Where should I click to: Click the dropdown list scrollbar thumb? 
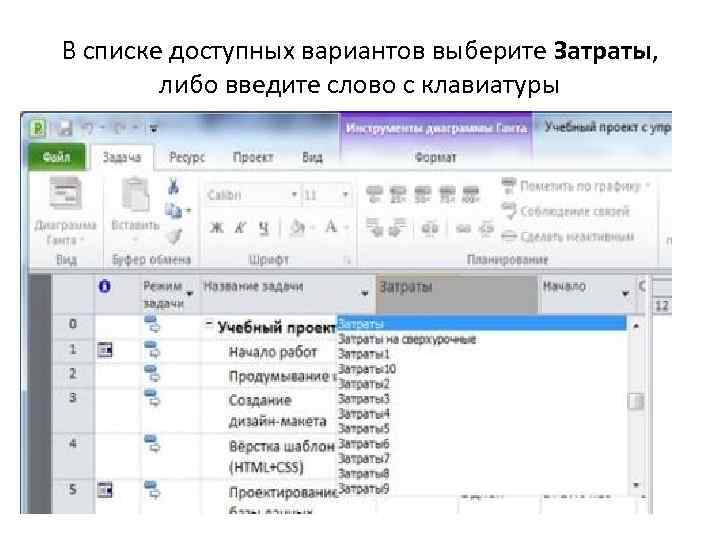pyautogui.click(x=636, y=401)
